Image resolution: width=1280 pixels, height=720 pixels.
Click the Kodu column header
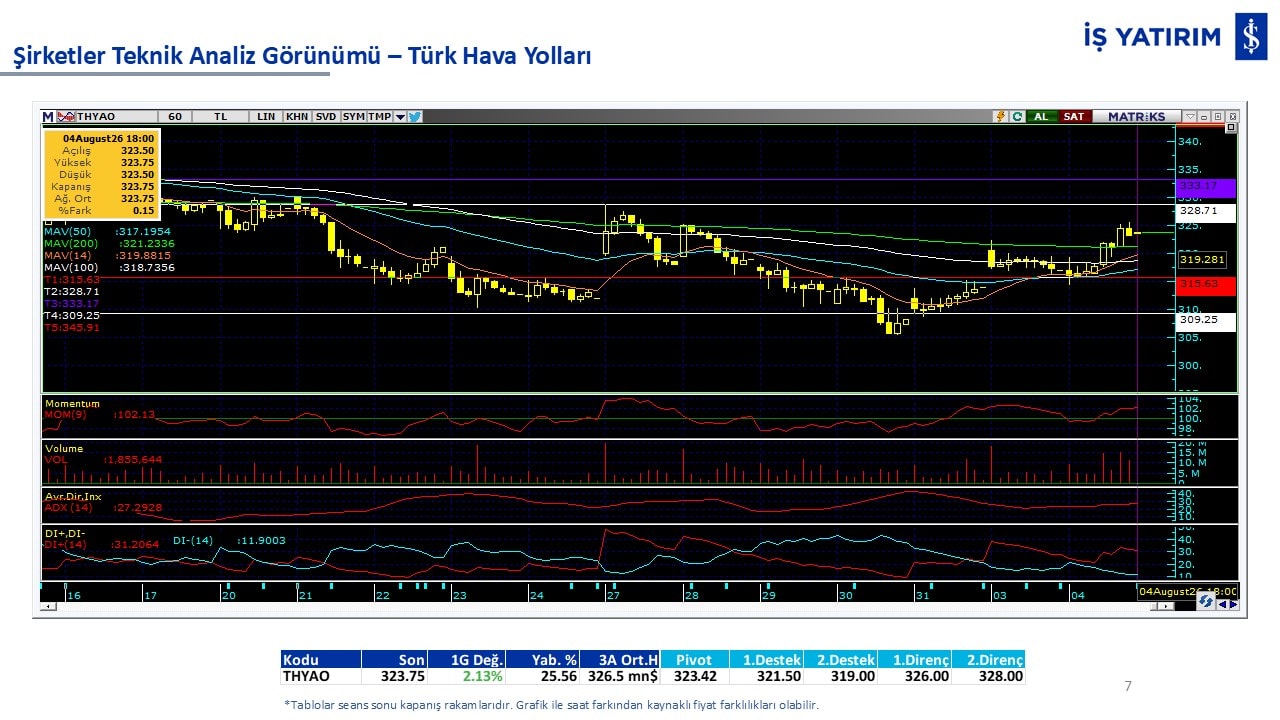pos(320,659)
